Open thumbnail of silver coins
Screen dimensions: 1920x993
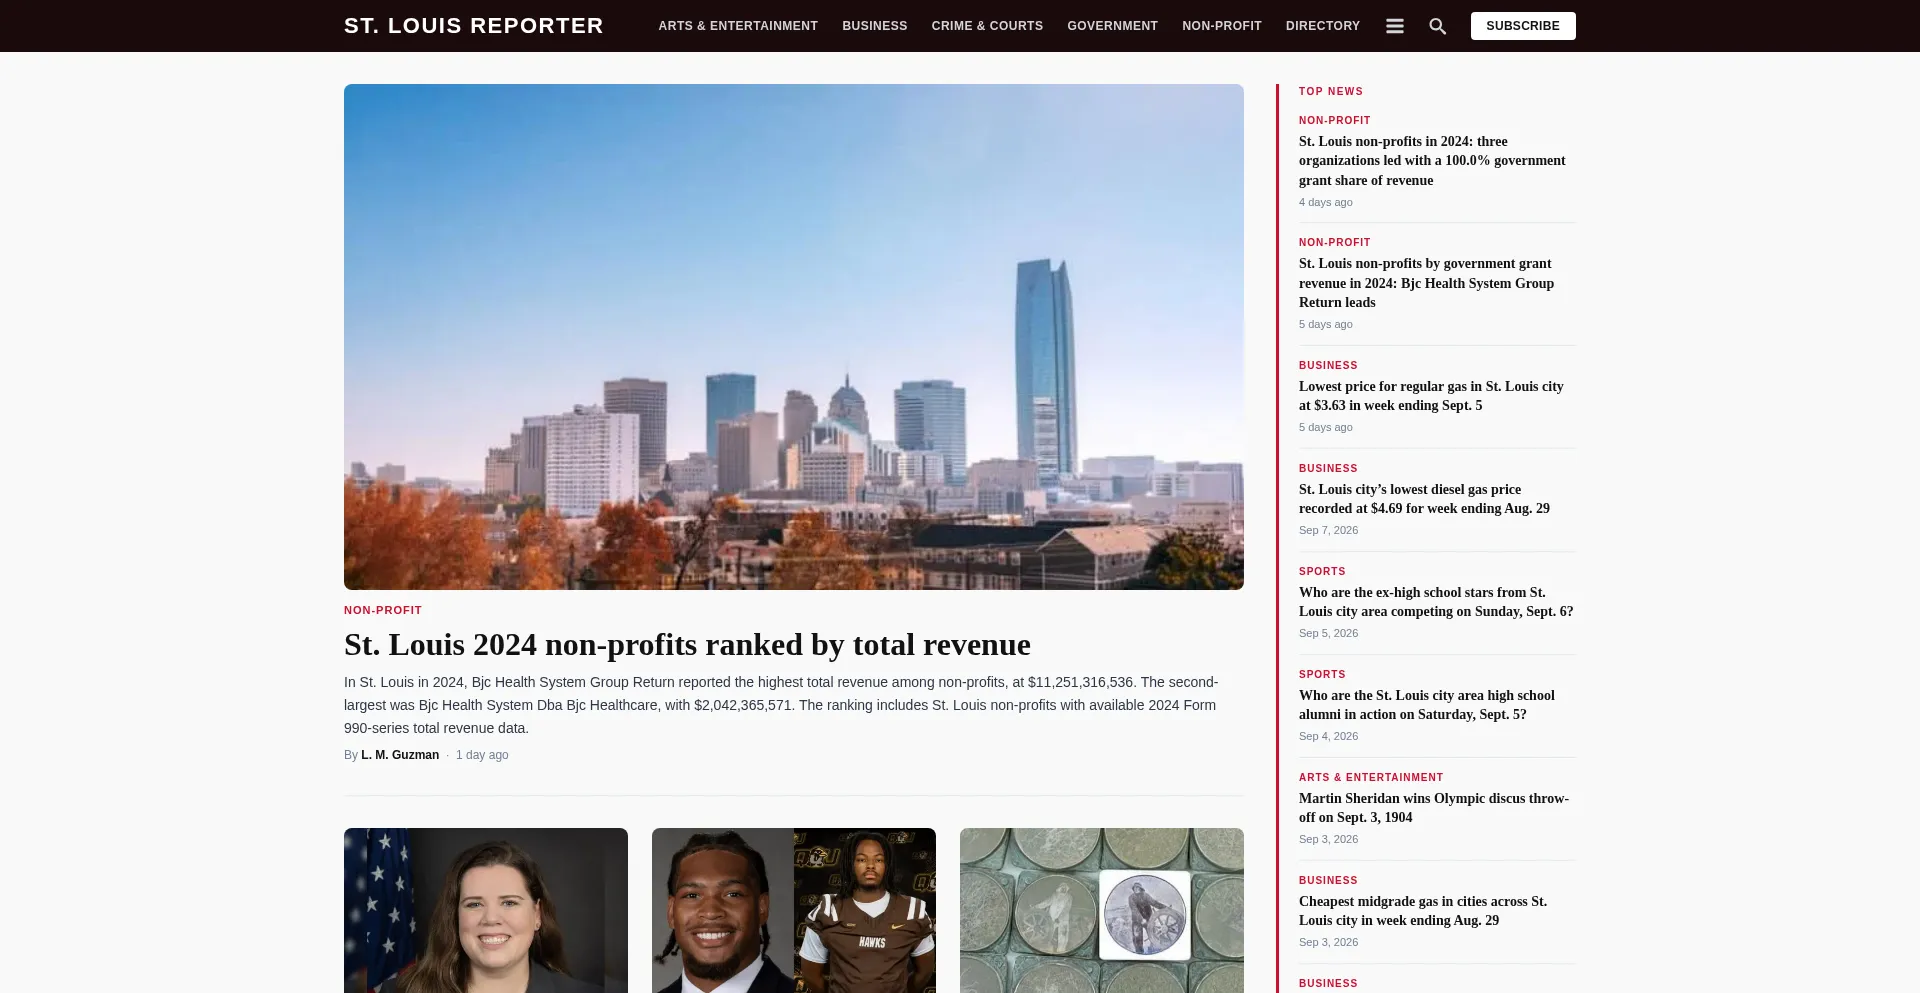[1102, 910]
